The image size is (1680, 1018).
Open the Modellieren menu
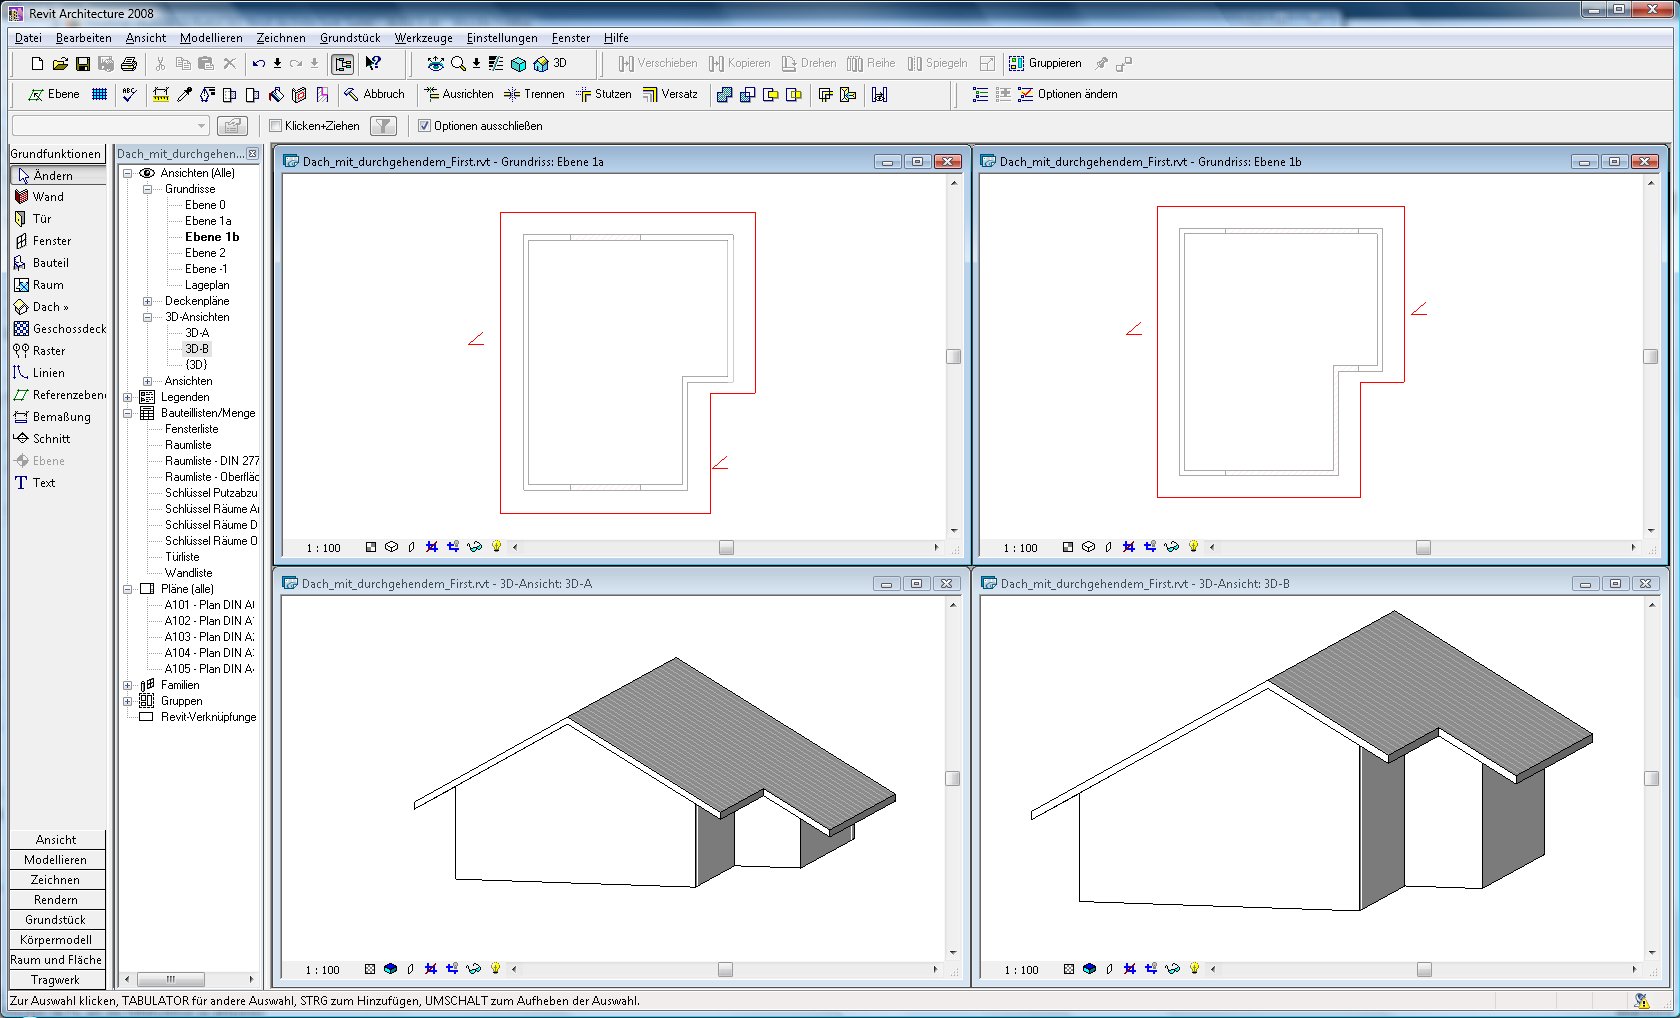coord(211,38)
